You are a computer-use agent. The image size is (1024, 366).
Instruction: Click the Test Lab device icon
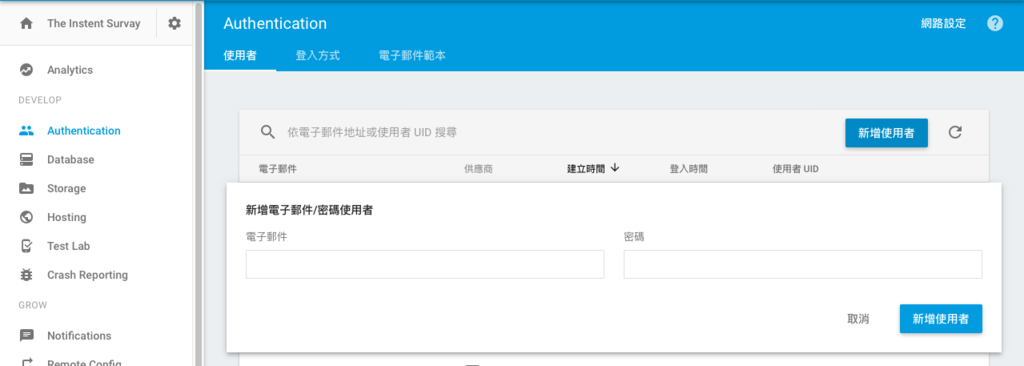(x=26, y=246)
